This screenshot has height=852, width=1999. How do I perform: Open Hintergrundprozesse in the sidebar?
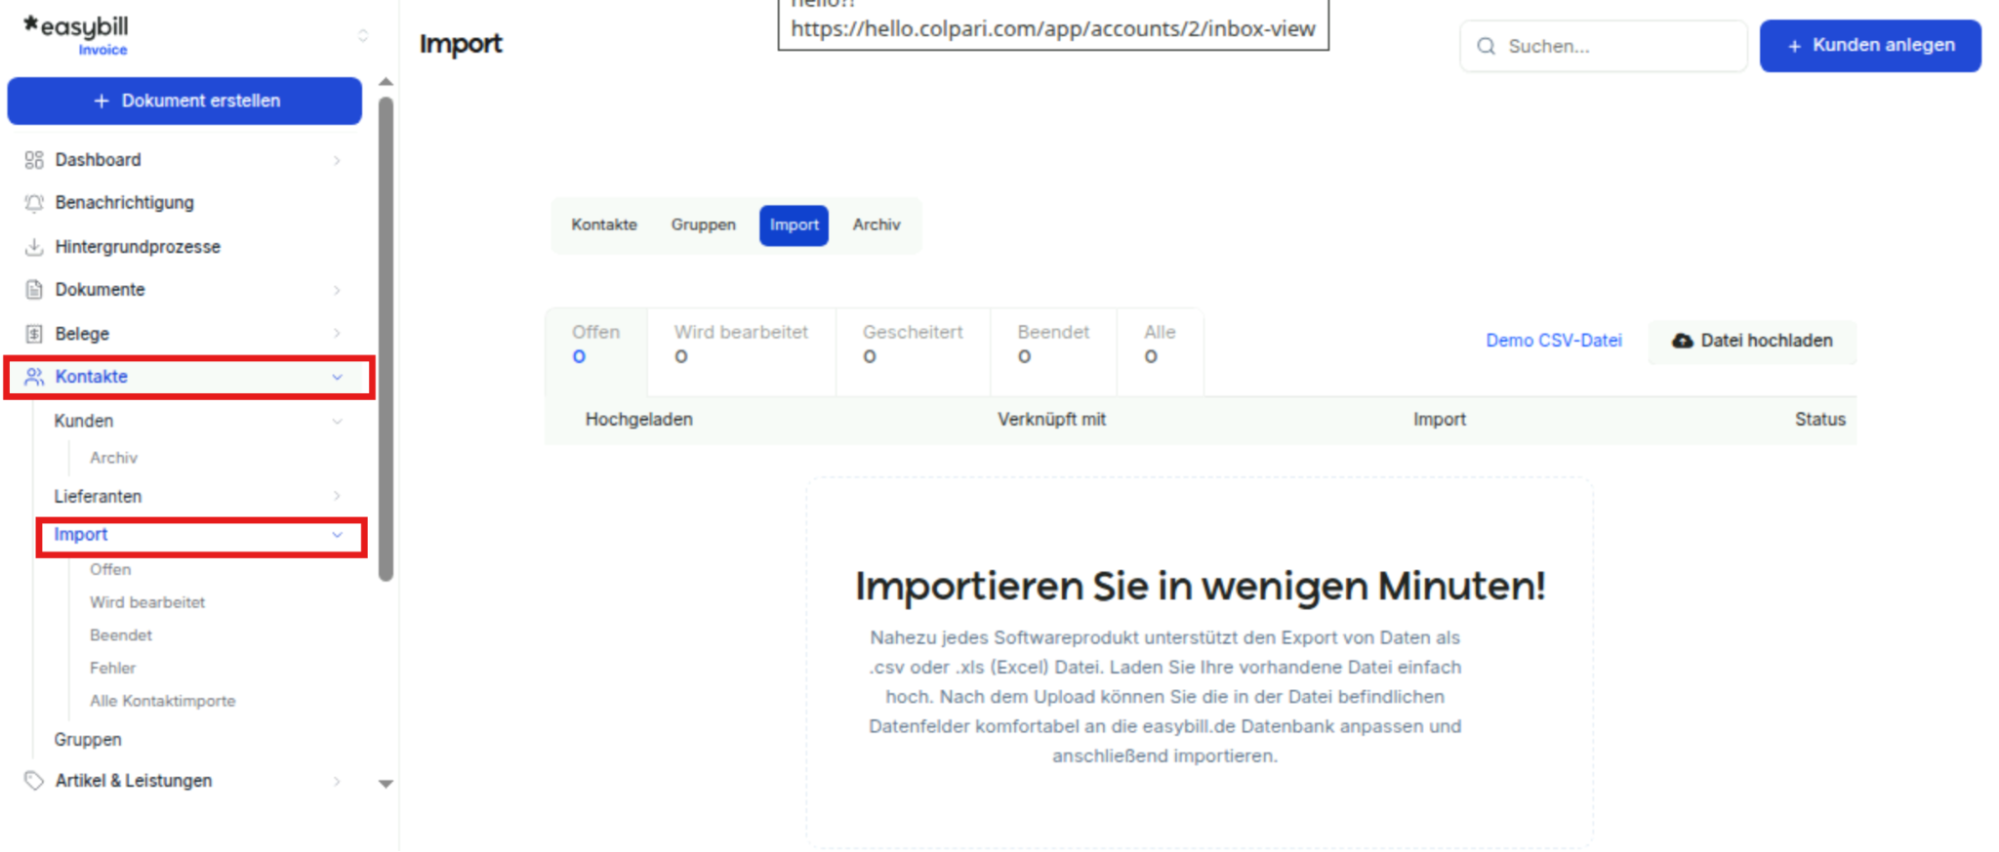click(x=138, y=247)
